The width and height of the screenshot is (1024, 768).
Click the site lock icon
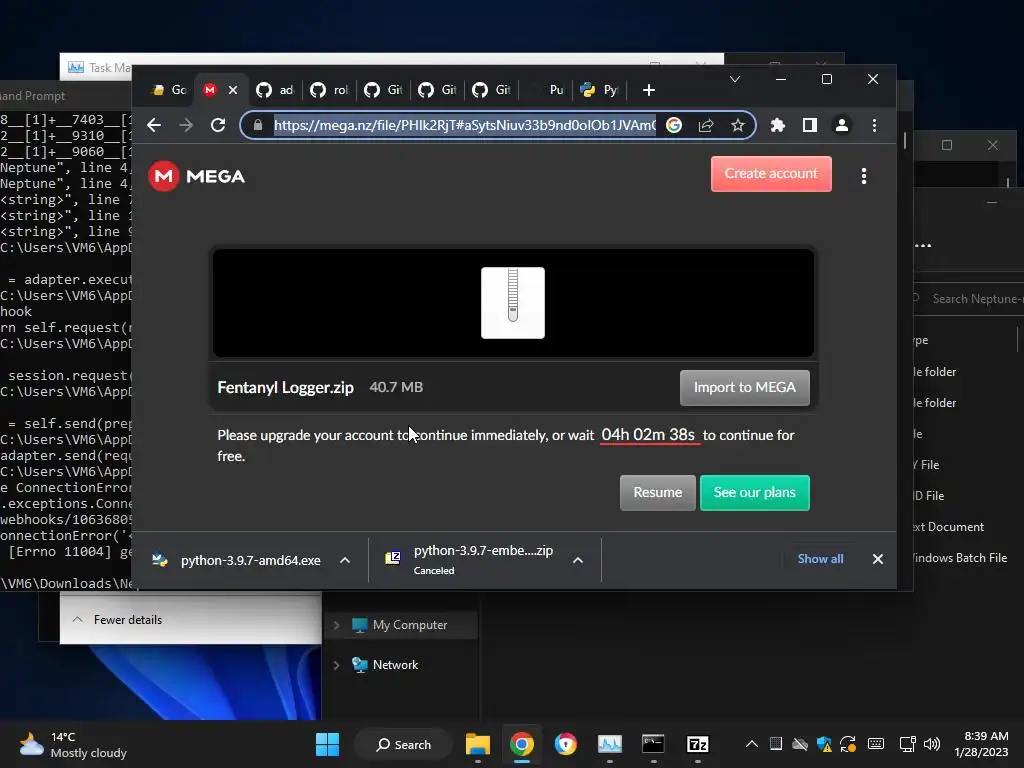click(x=258, y=125)
